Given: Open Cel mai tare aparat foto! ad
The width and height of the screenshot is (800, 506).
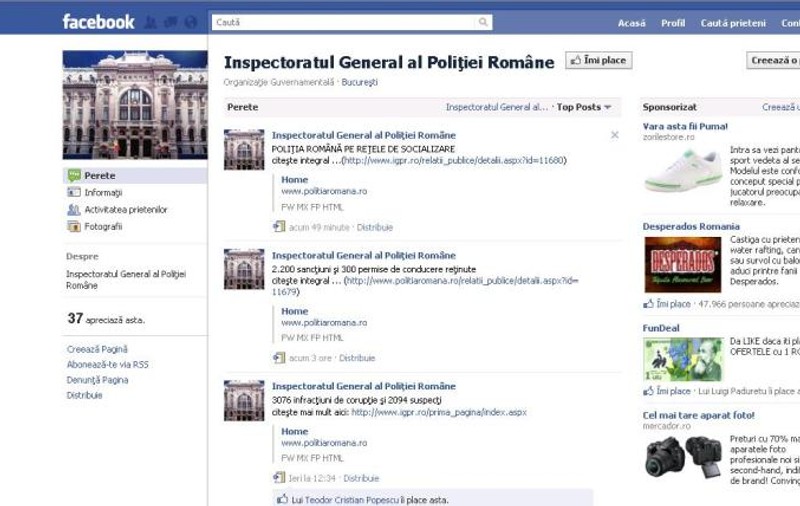Looking at the screenshot, I should pyautogui.click(x=698, y=415).
